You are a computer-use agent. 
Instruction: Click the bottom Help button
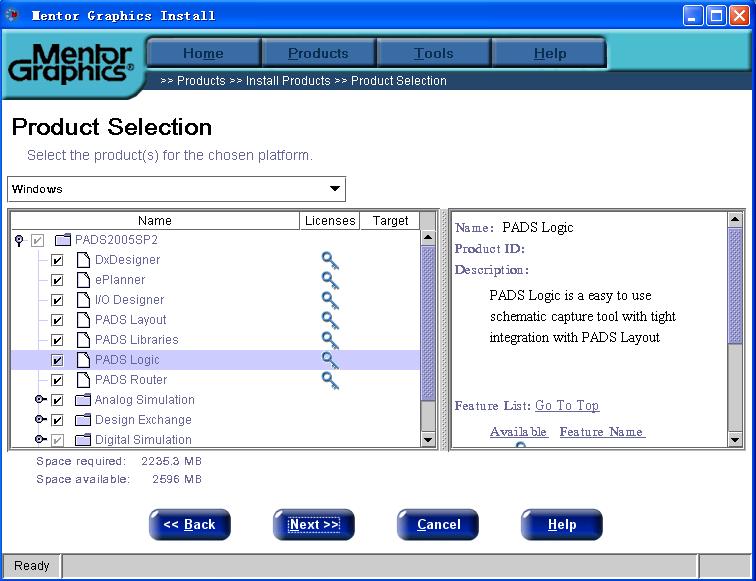[562, 525]
